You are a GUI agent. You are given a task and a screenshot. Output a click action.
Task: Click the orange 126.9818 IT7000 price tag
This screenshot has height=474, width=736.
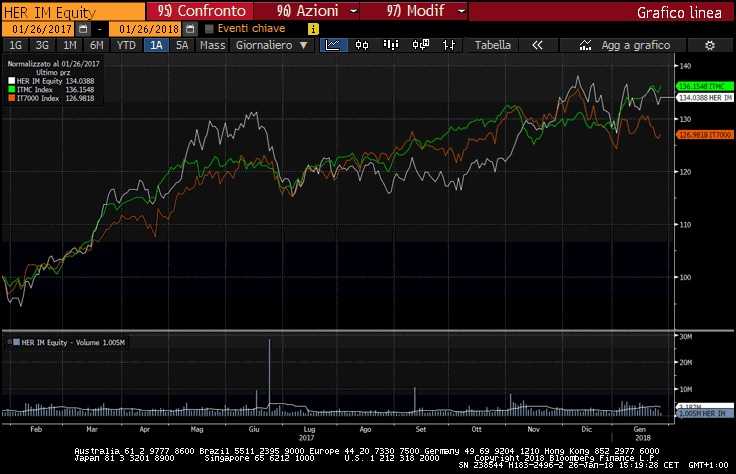[705, 135]
